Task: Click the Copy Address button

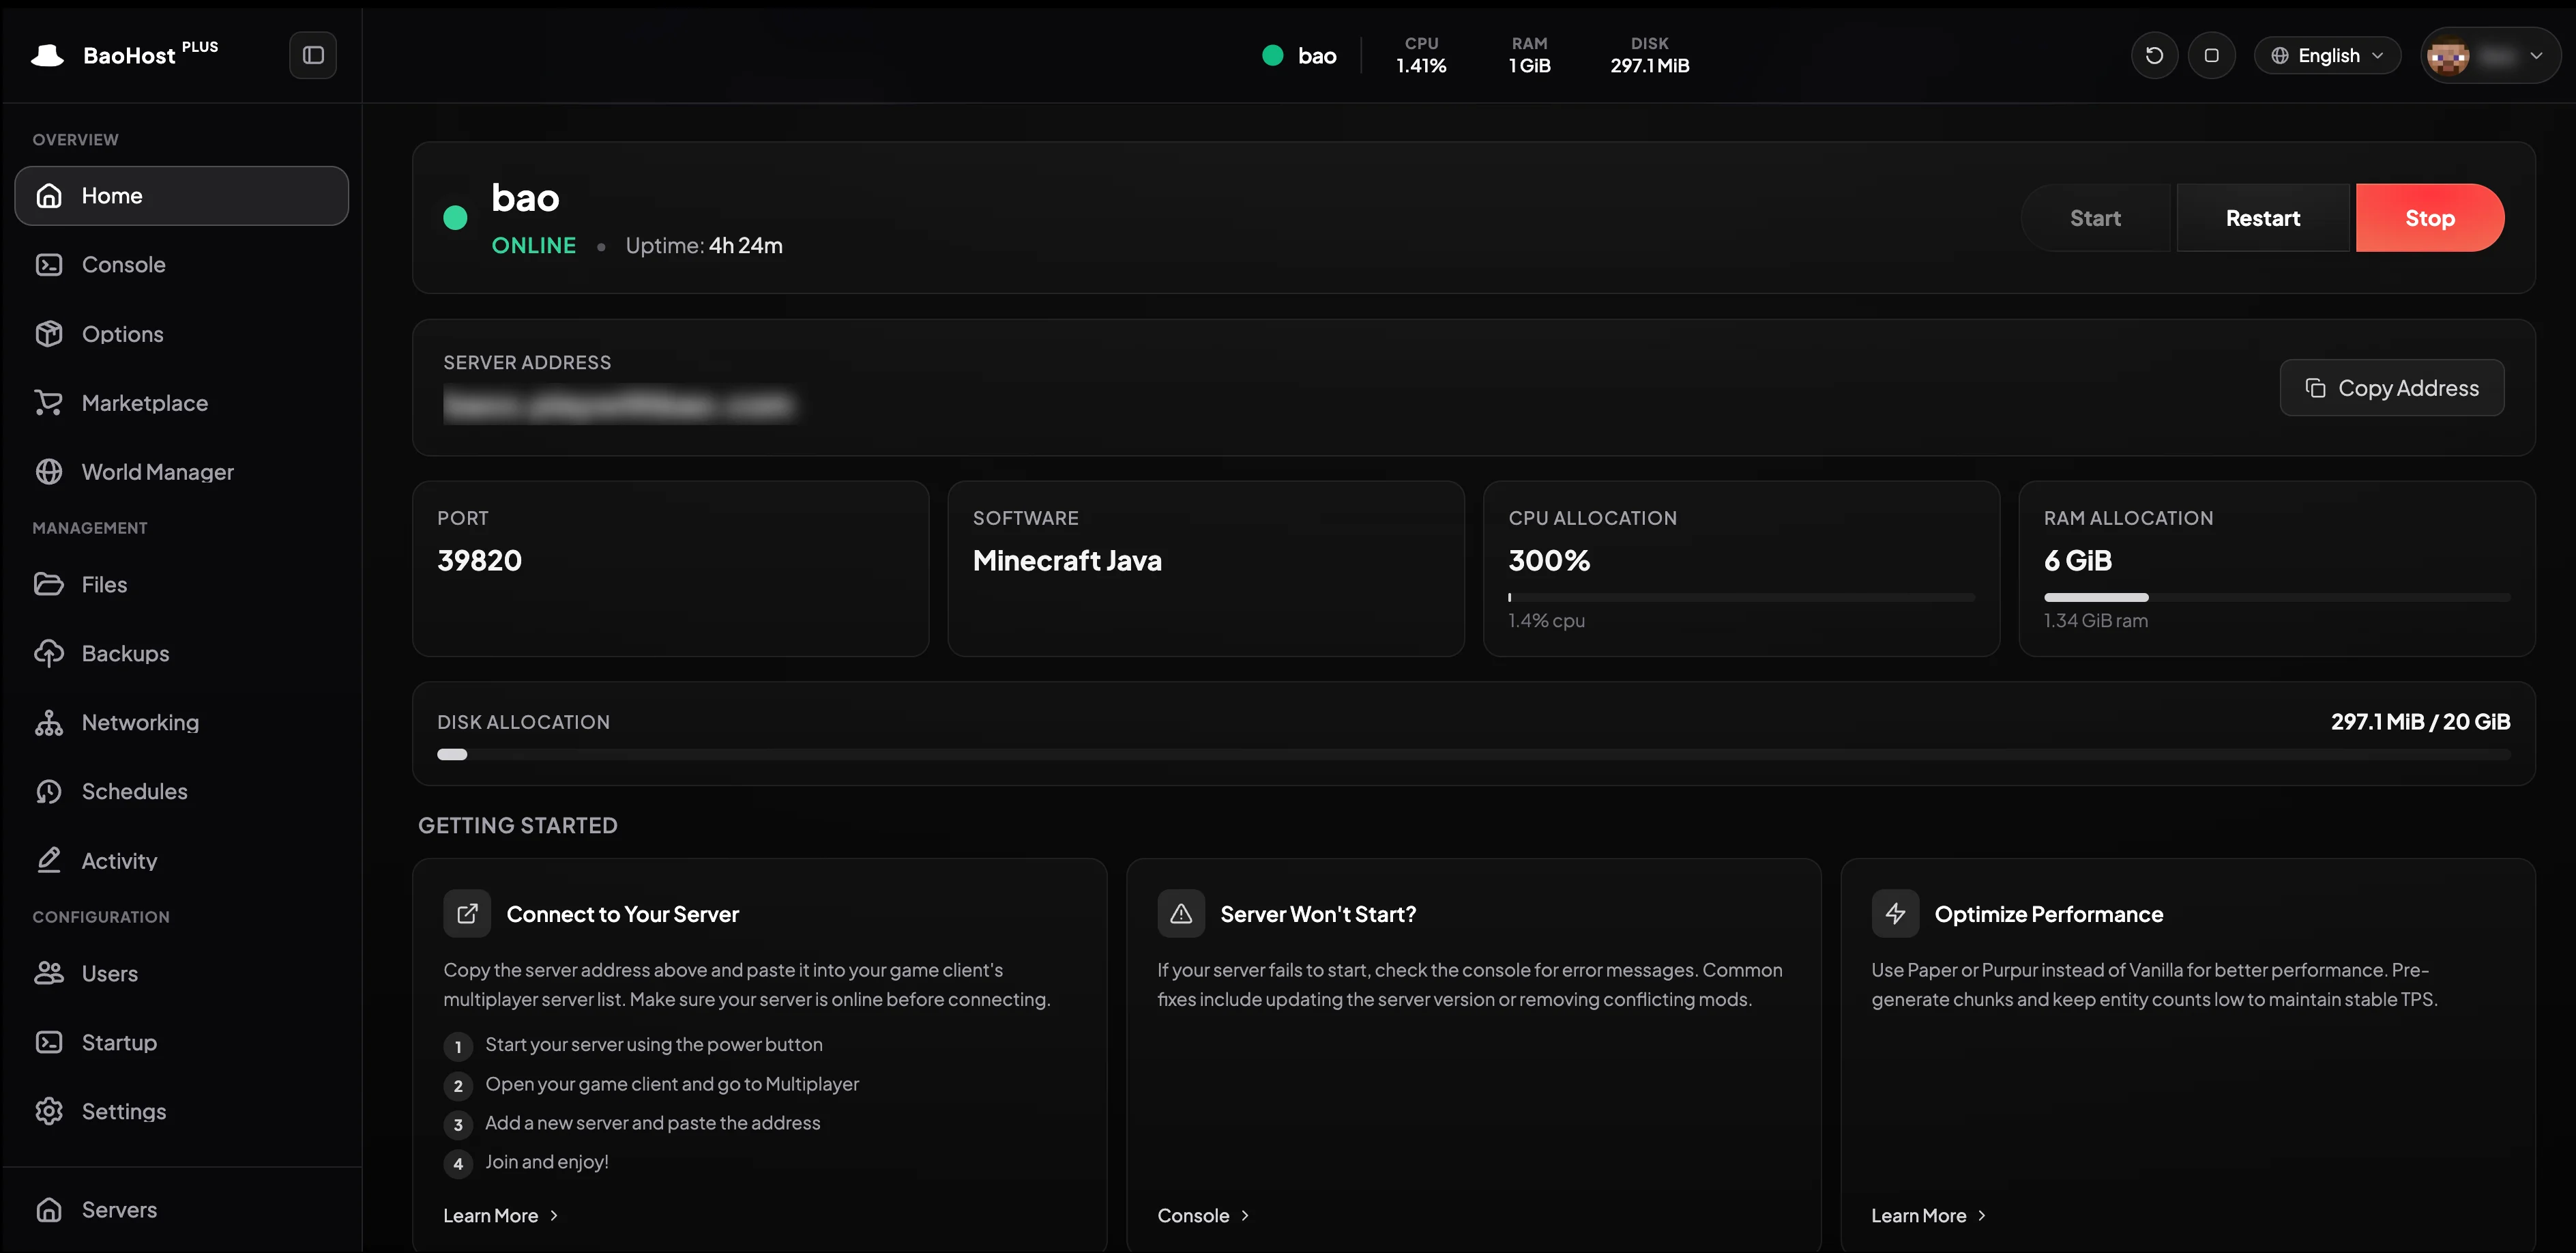Action: pyautogui.click(x=2392, y=387)
